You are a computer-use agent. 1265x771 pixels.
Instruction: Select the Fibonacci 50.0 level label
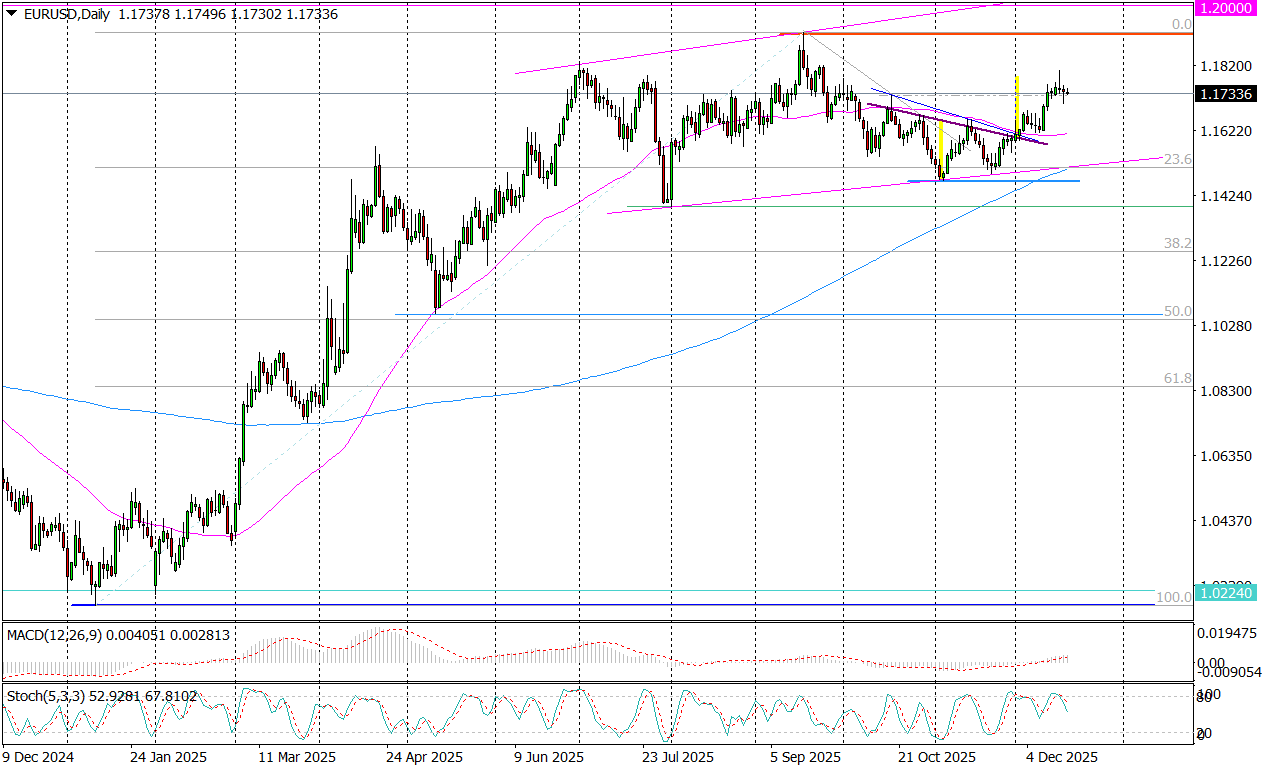click(1178, 312)
